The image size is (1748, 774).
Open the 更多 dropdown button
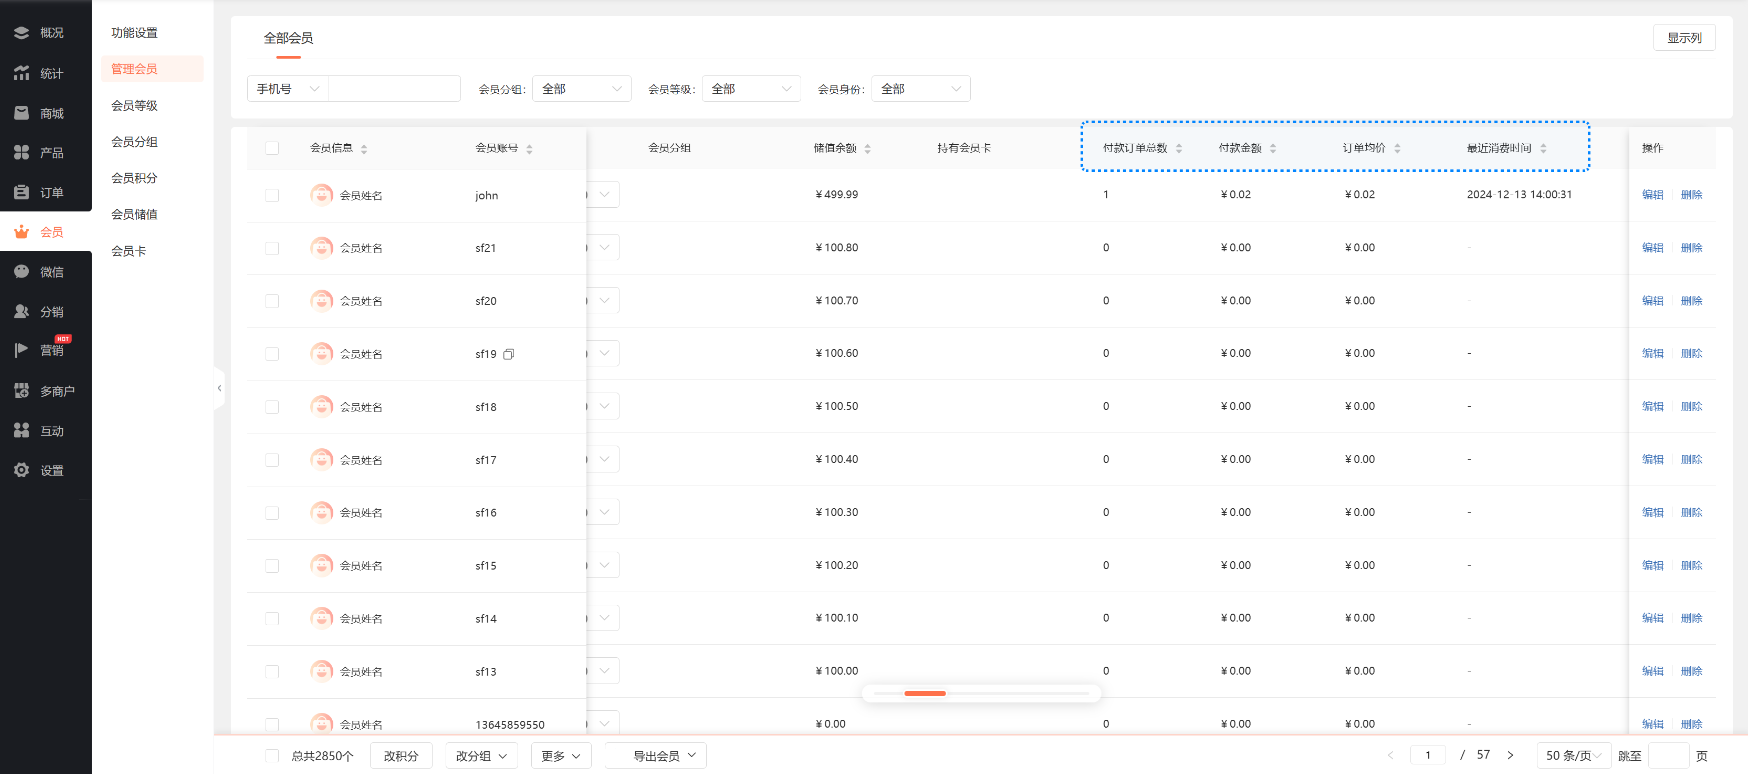[x=561, y=756]
